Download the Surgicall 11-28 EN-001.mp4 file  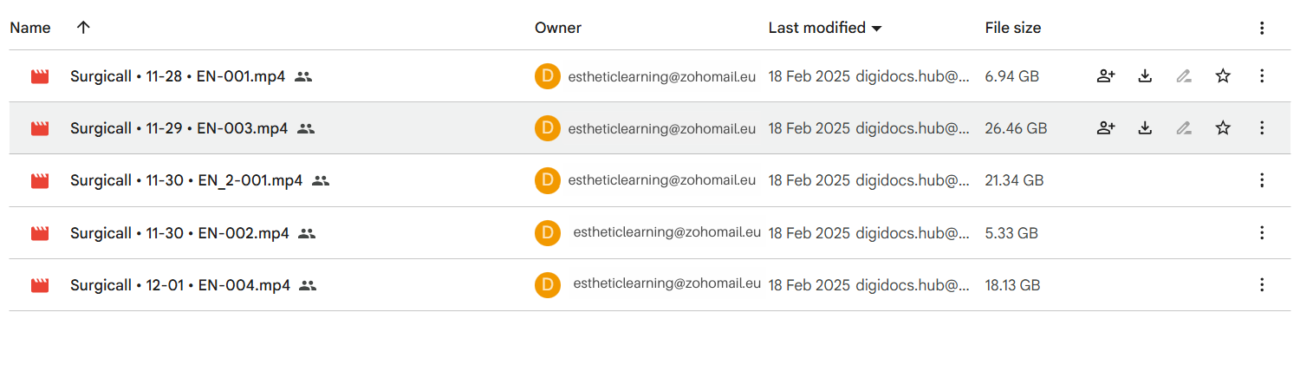tap(1145, 76)
